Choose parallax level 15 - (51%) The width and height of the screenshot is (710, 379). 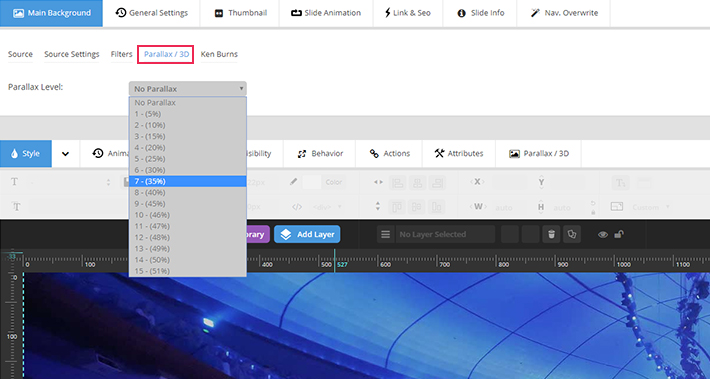click(x=187, y=271)
